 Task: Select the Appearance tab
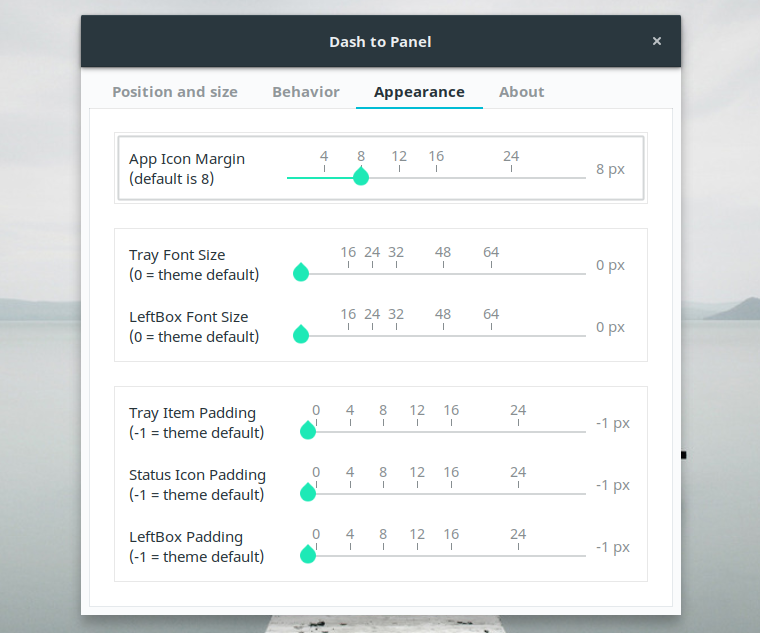(419, 92)
